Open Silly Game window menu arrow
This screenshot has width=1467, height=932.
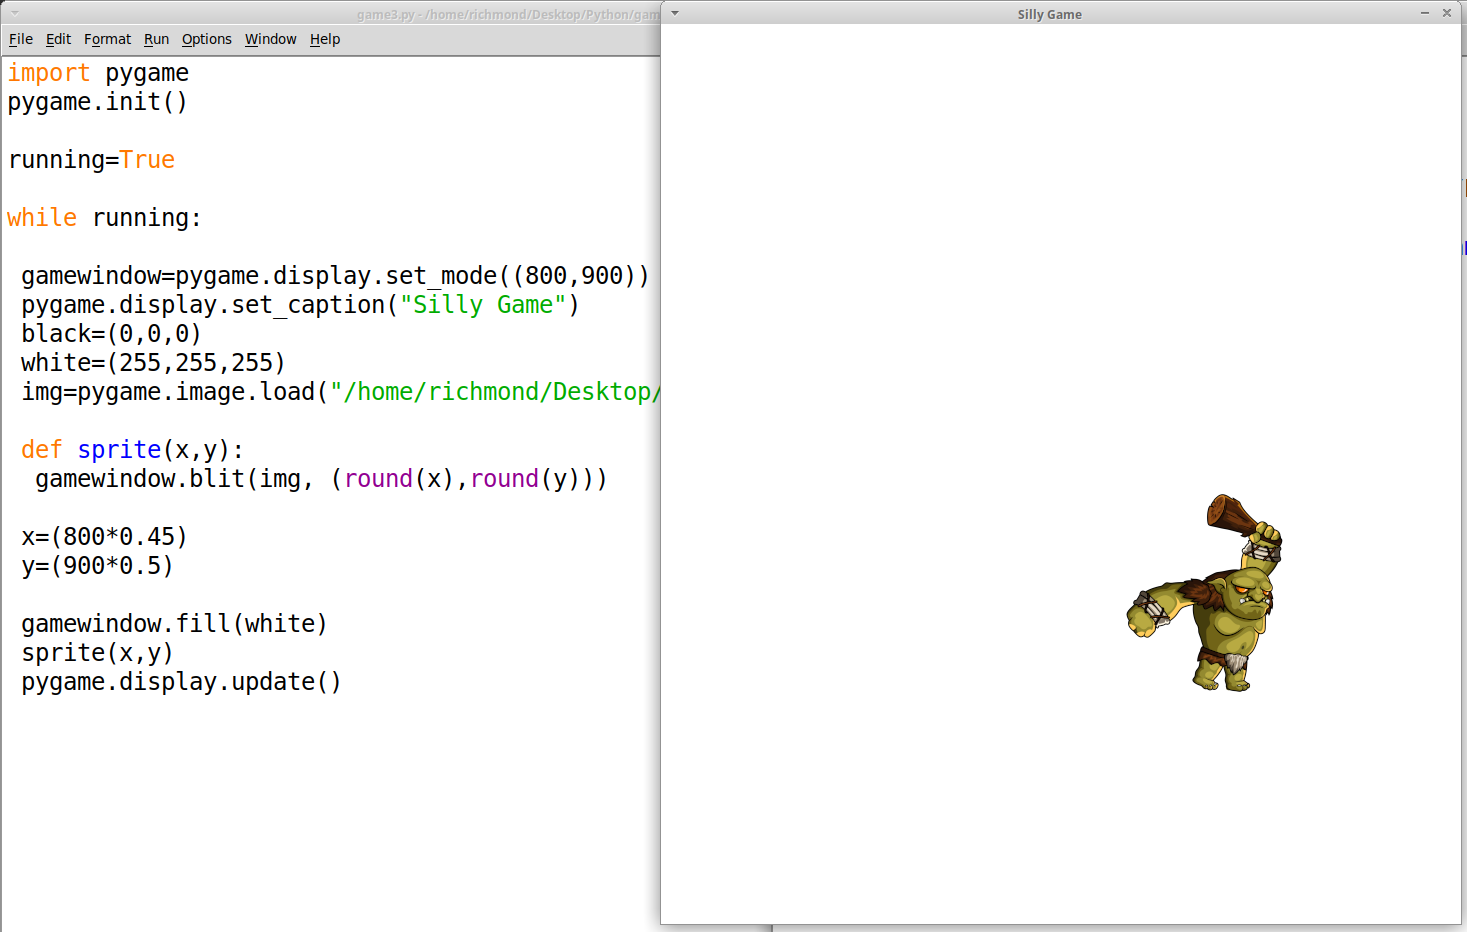(675, 13)
